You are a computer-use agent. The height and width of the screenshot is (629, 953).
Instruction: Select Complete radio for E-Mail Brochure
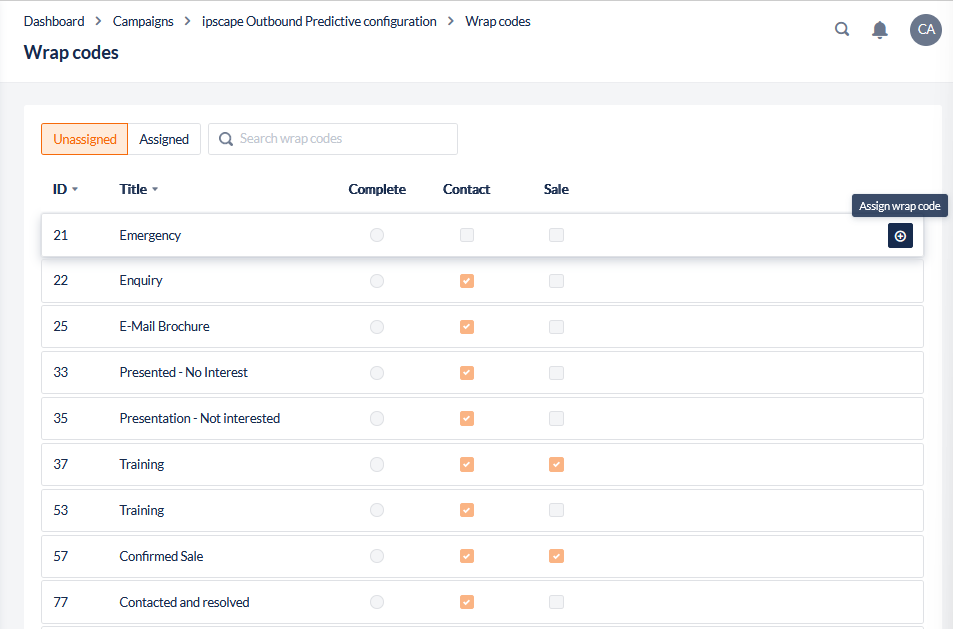[377, 327]
